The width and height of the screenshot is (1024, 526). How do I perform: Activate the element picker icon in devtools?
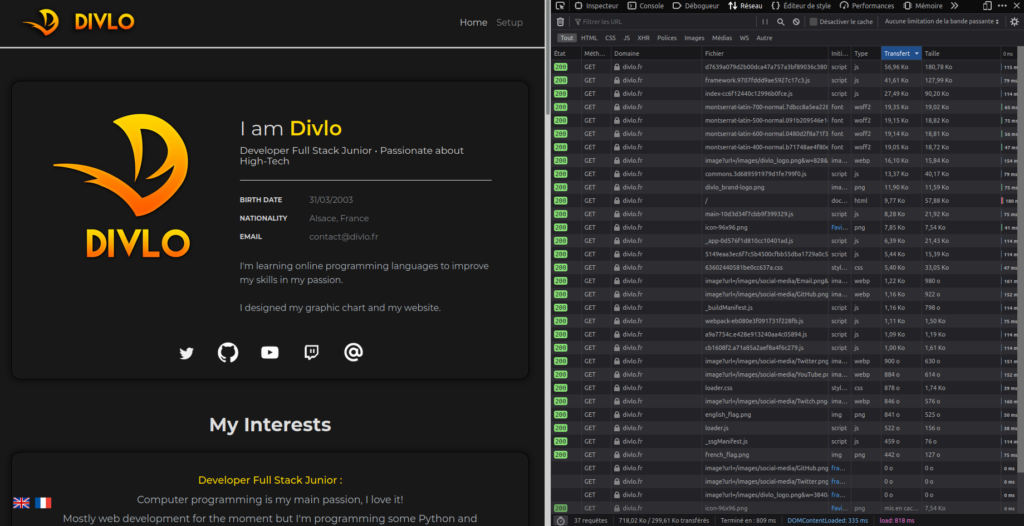click(x=560, y=6)
